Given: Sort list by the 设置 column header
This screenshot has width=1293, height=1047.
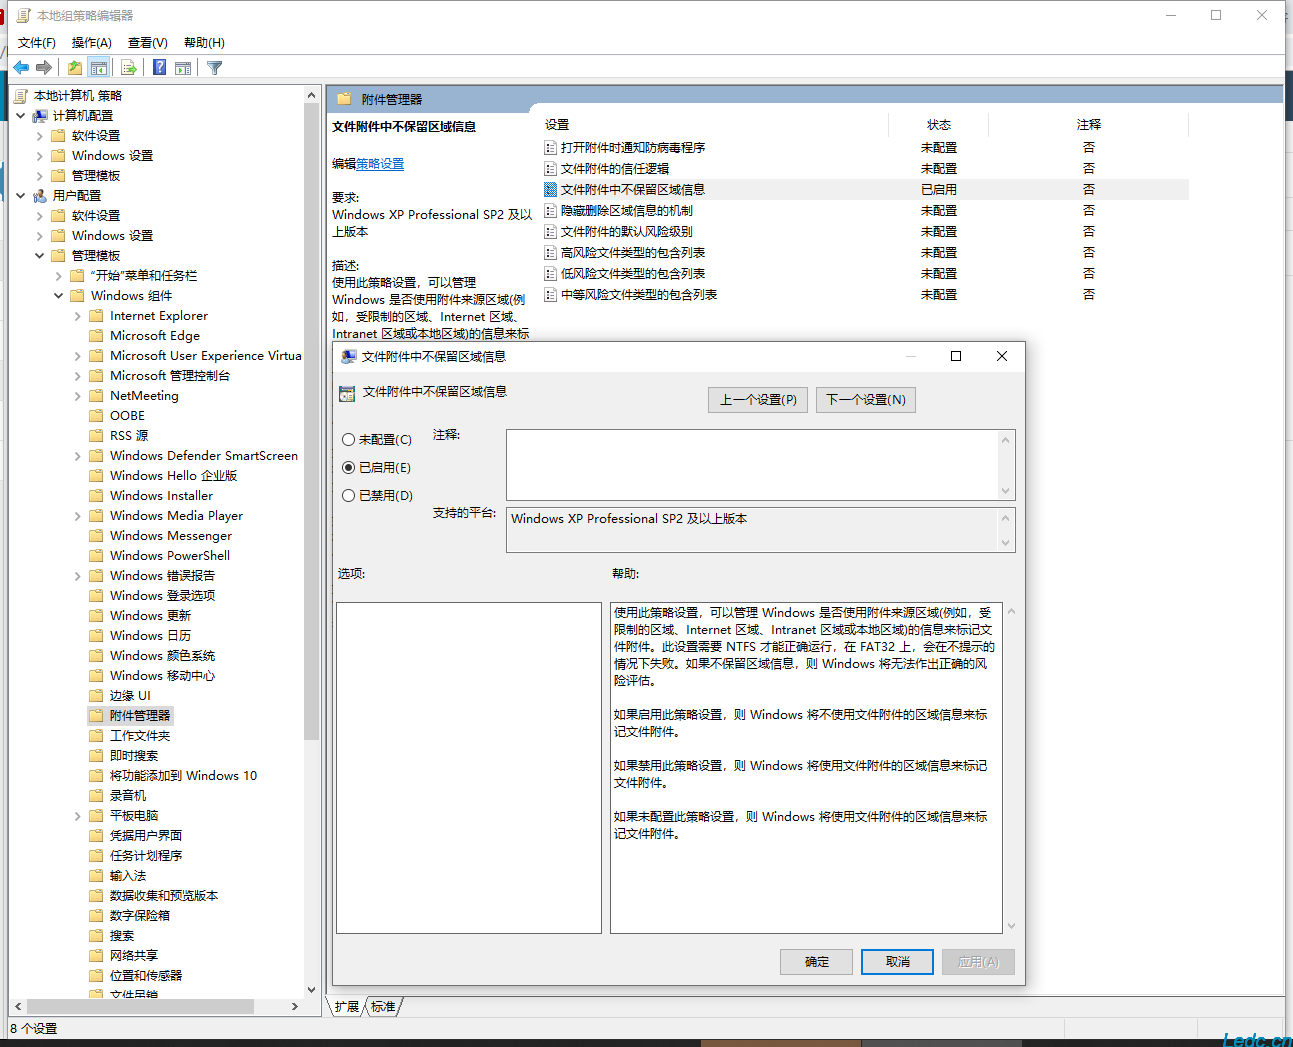Looking at the screenshot, I should [x=714, y=125].
